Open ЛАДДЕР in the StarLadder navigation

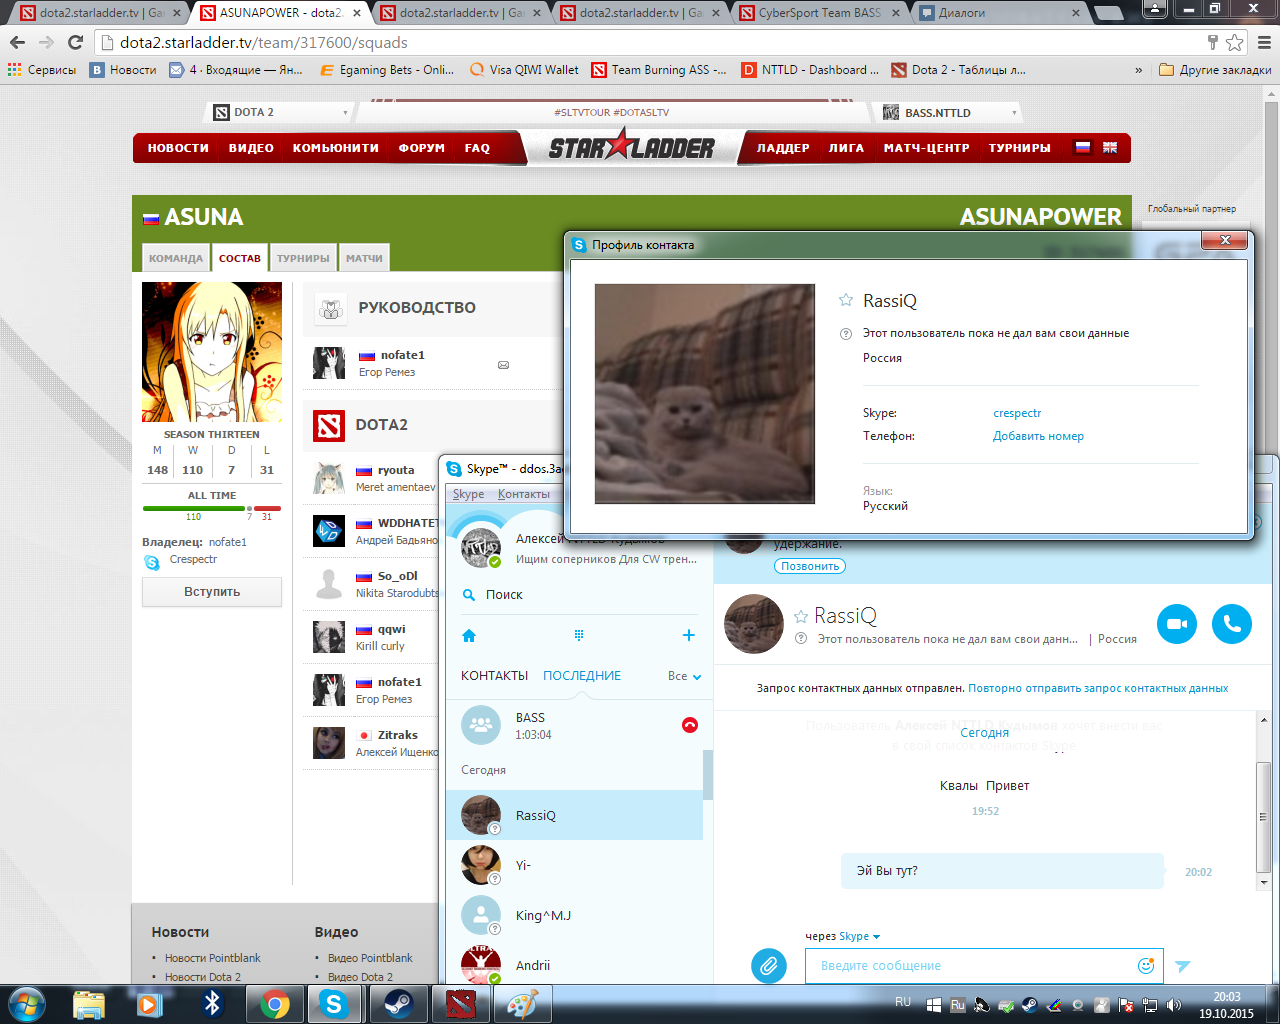point(783,148)
